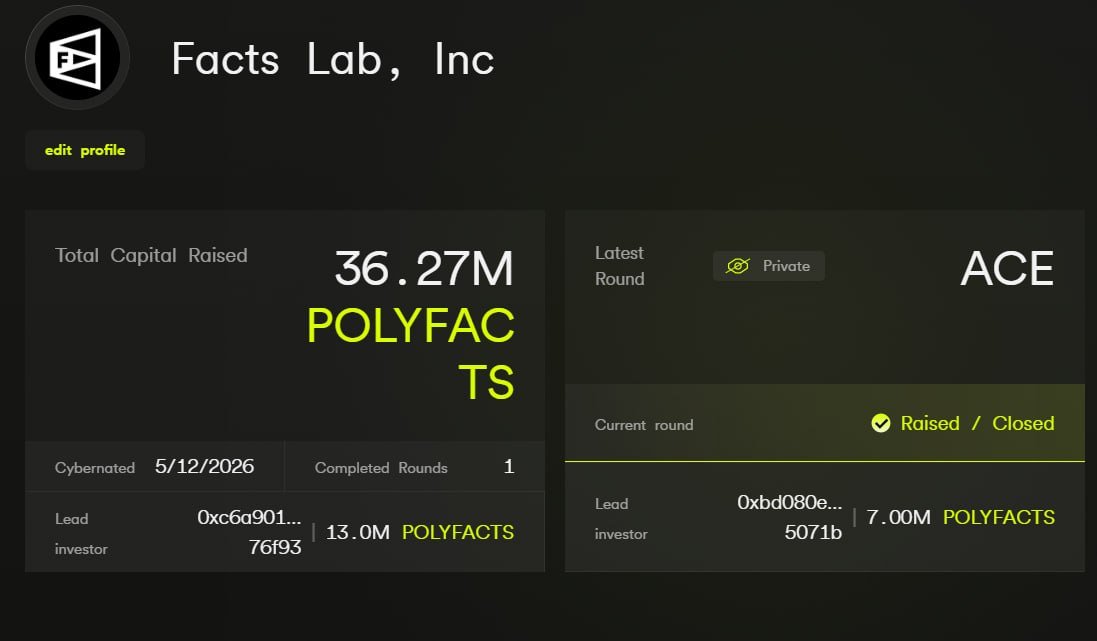Click the Latest Round label
Viewport: 1097px width, 641px height.
coord(619,266)
